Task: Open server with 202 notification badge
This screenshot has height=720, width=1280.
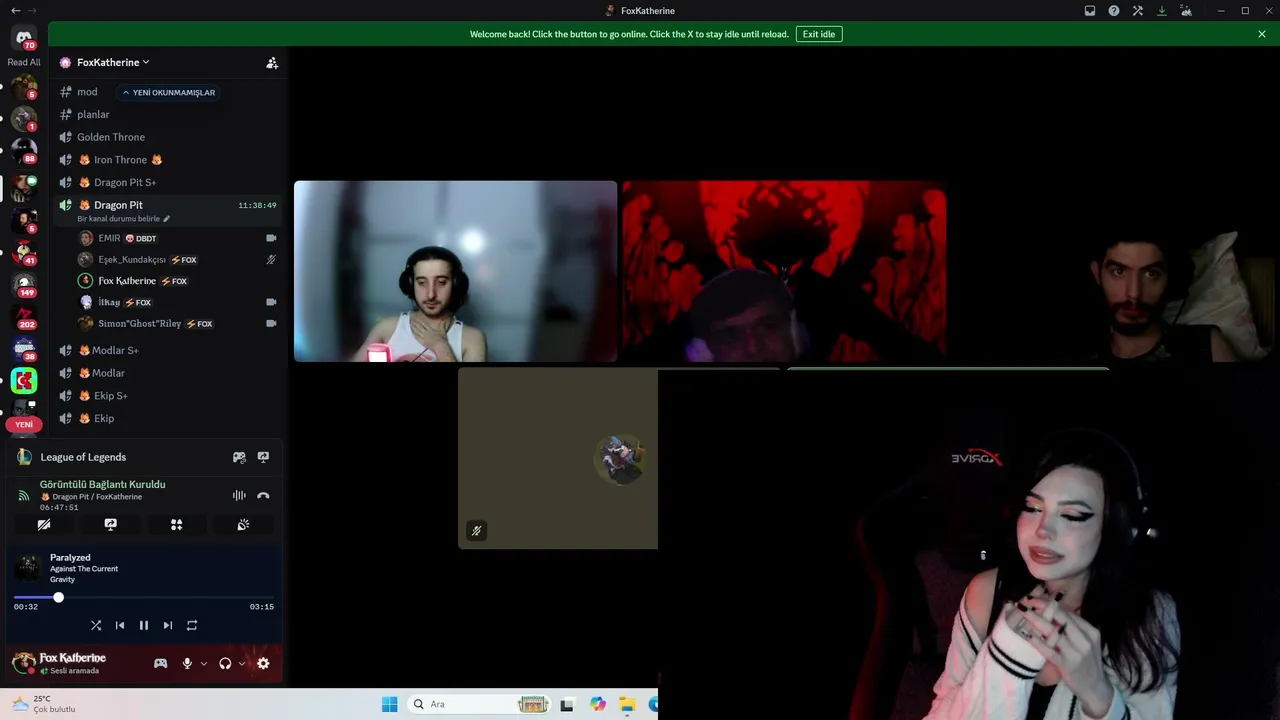Action: click(24, 316)
